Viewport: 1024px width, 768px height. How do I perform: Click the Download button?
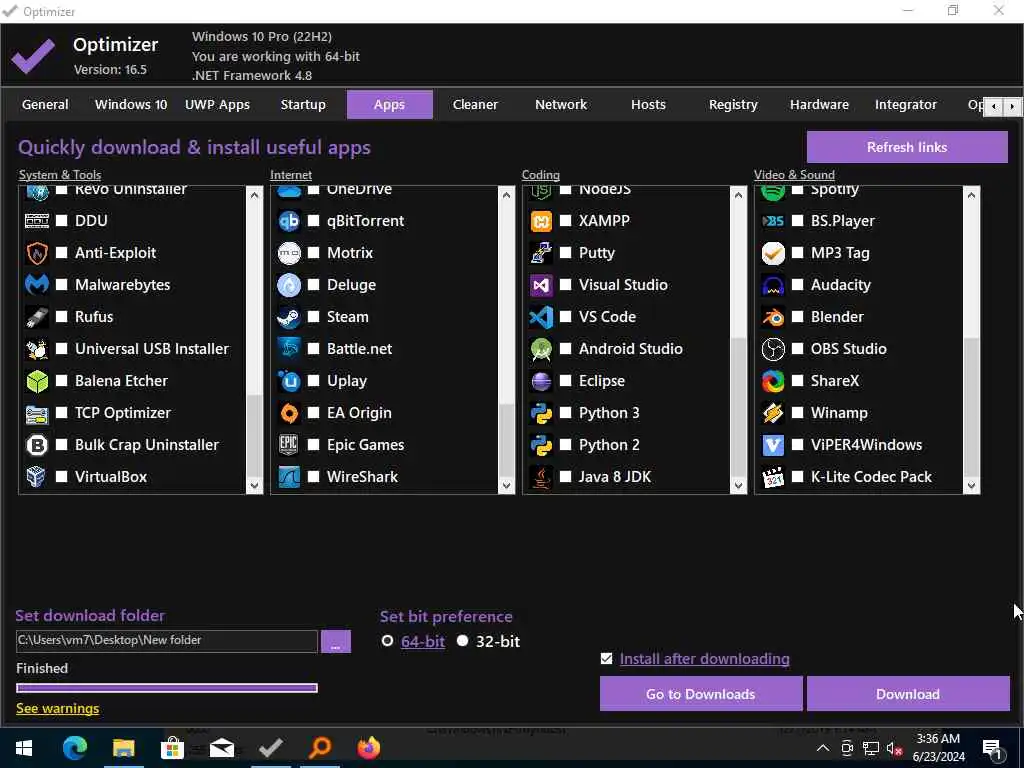tap(908, 694)
